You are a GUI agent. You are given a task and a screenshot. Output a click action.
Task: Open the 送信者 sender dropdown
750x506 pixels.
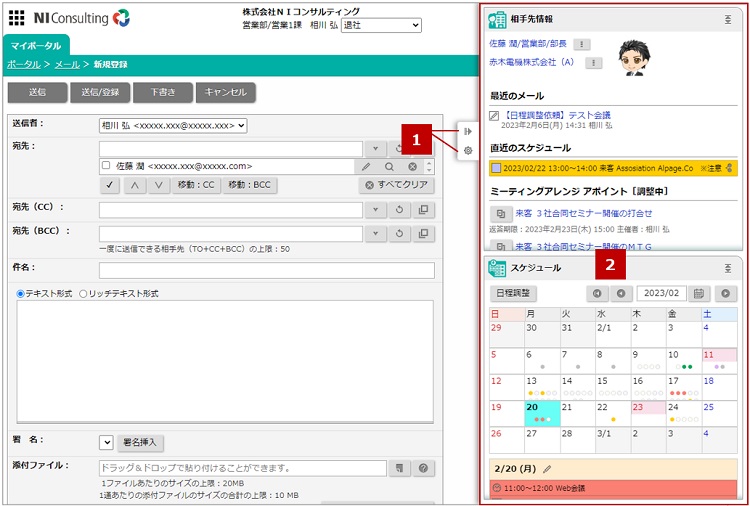(173, 126)
